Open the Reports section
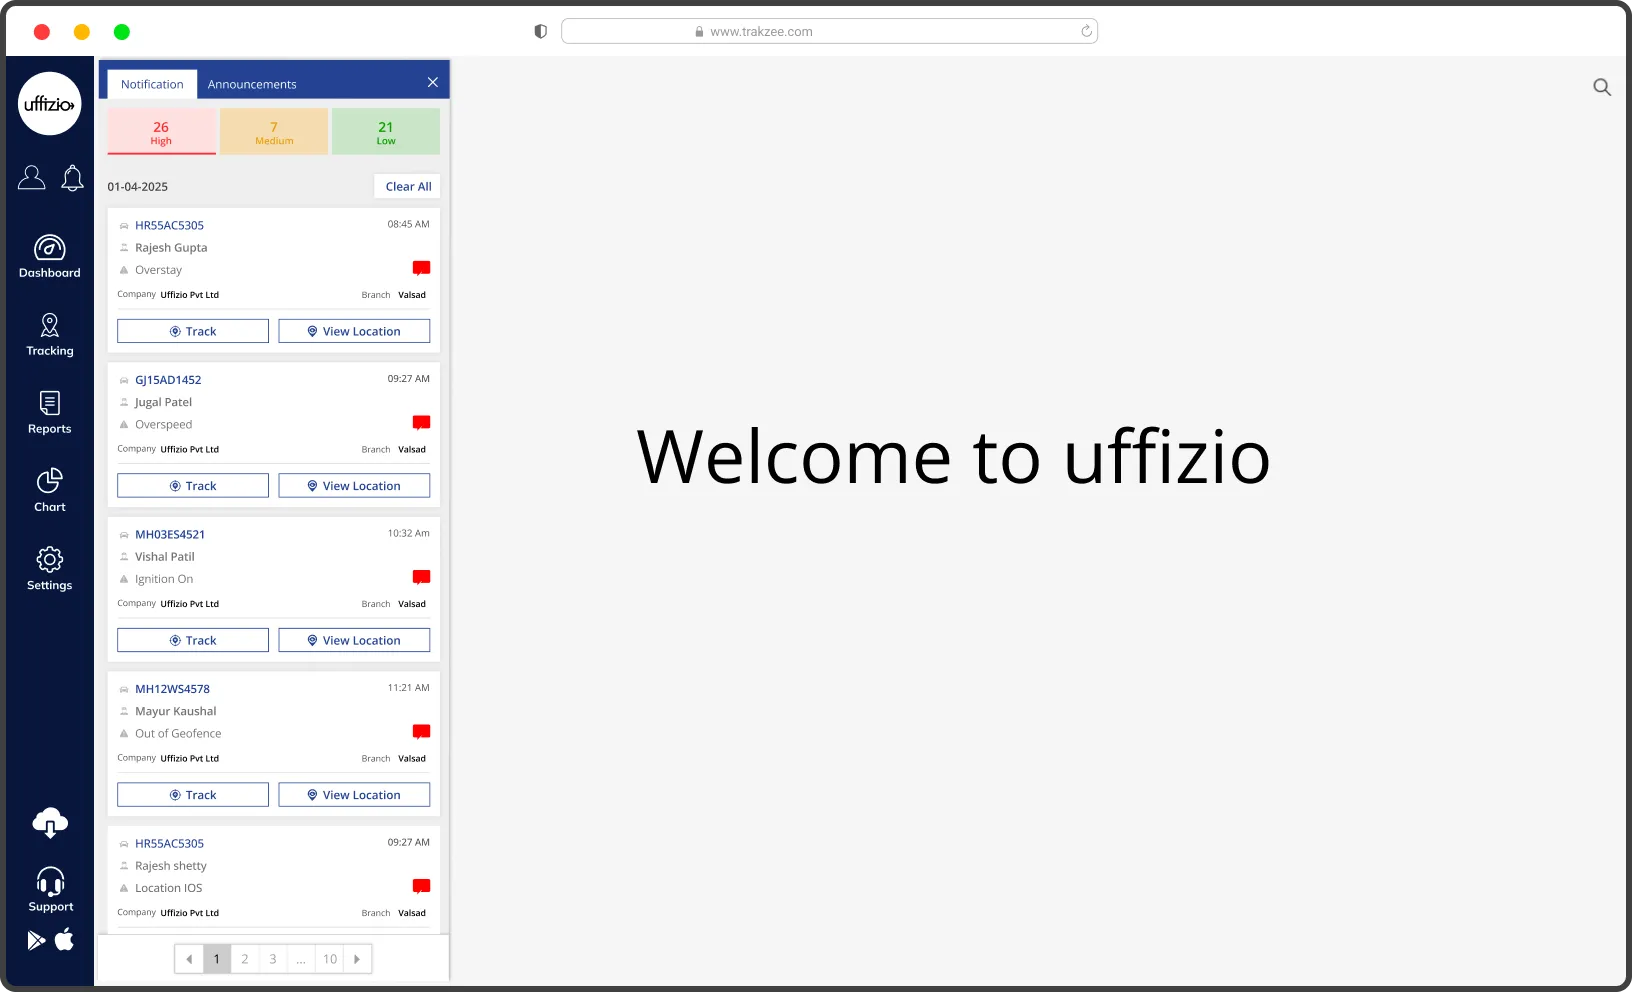Viewport: 1632px width, 992px height. click(50, 413)
